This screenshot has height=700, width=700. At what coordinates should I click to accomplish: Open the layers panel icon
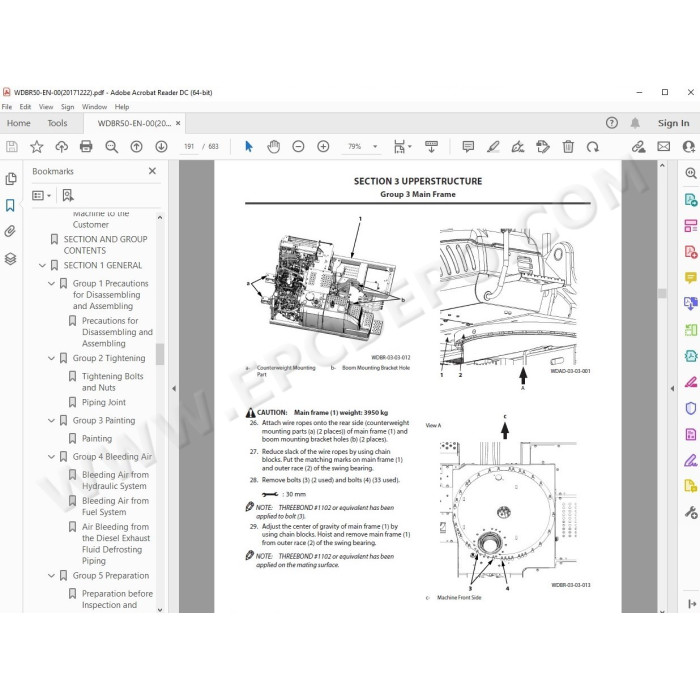(11, 258)
